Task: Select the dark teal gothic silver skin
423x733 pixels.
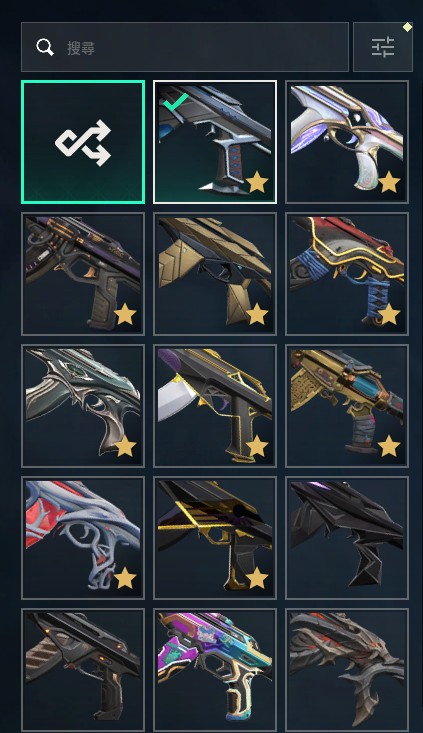Action: point(83,406)
